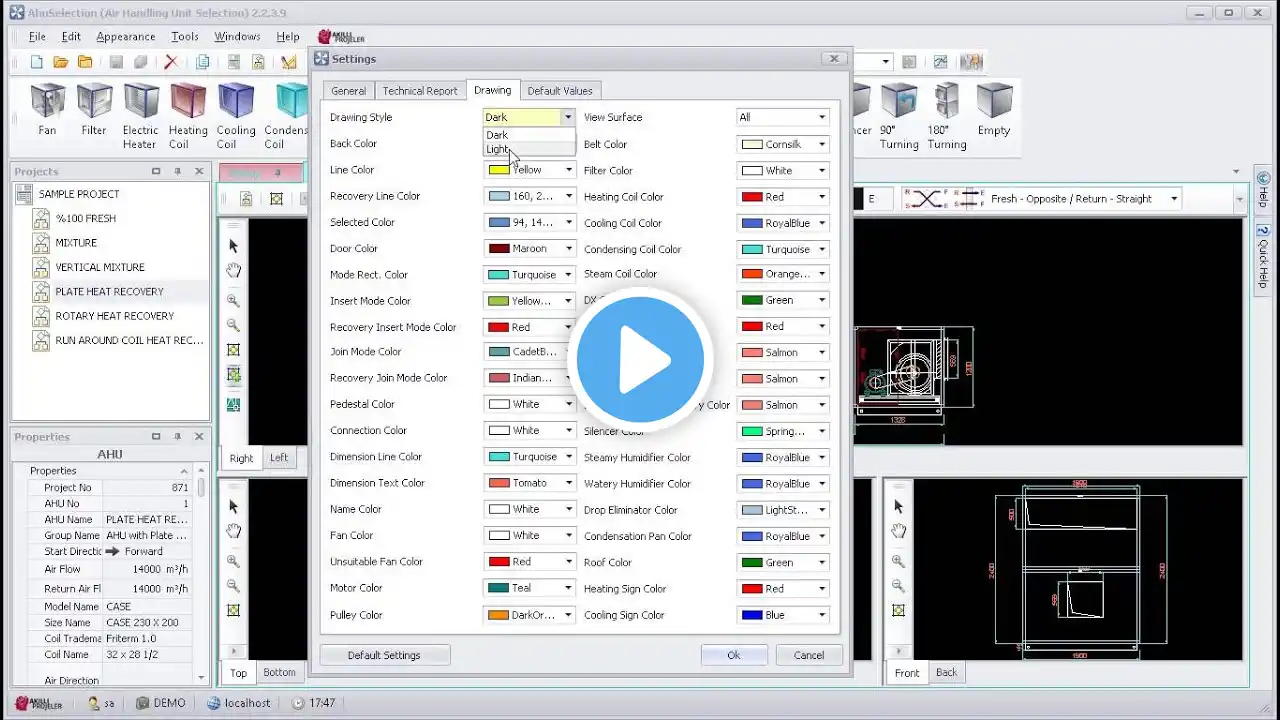Viewport: 1280px width, 720px height.
Task: Add an Empty module
Action: point(994,110)
